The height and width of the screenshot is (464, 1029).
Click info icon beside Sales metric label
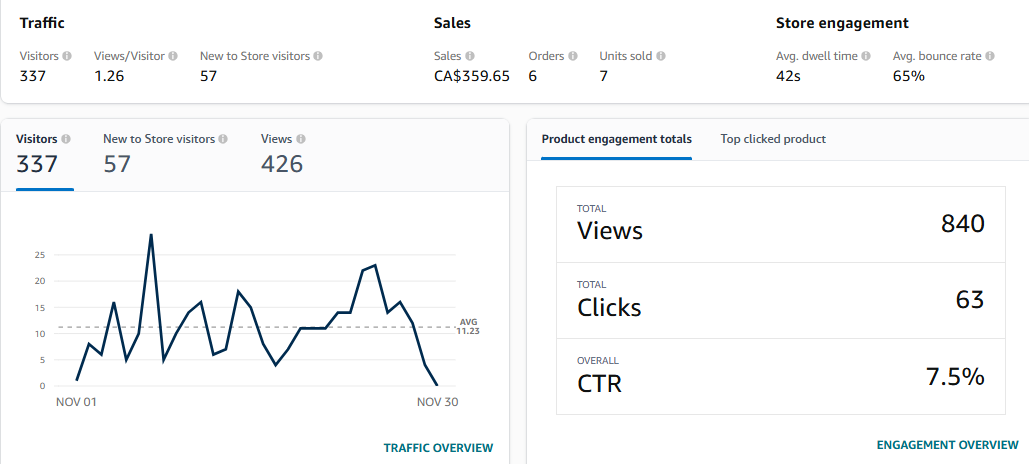470,57
